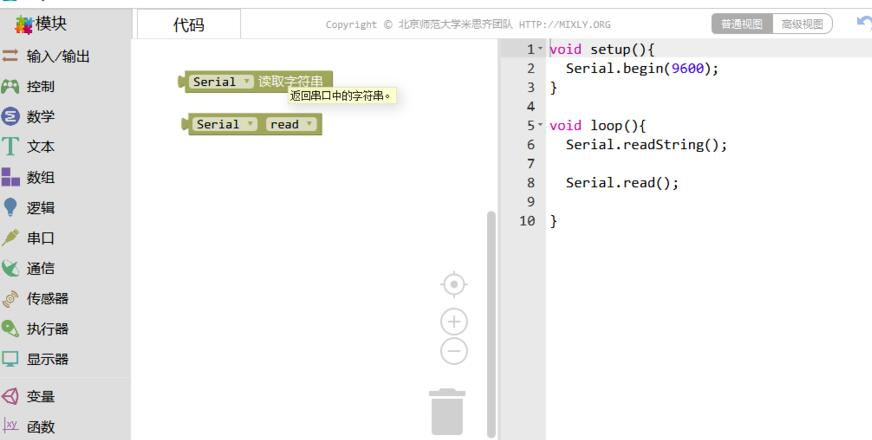Click code line Serial.read();
The image size is (872, 440).
622,182
